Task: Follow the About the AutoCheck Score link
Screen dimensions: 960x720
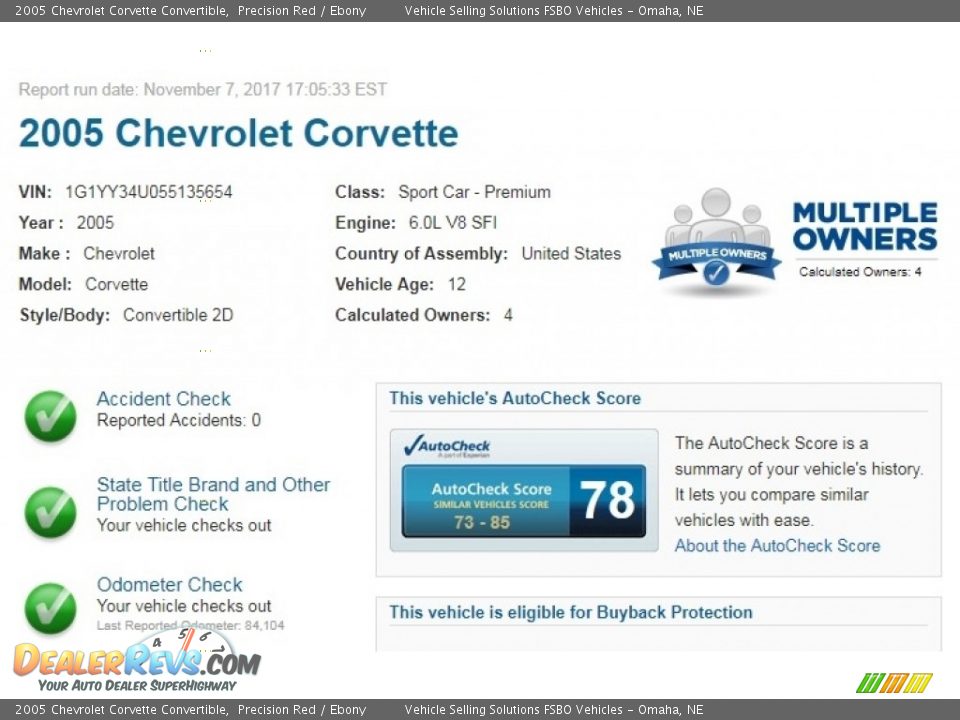Action: point(777,546)
